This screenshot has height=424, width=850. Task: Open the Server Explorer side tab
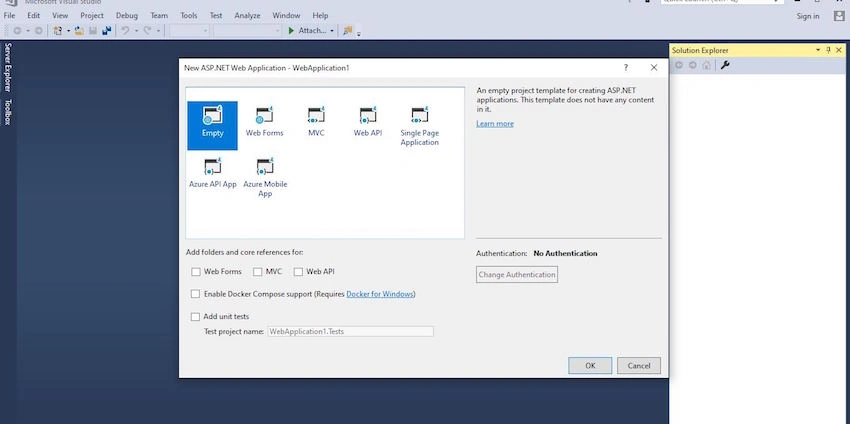[8, 67]
